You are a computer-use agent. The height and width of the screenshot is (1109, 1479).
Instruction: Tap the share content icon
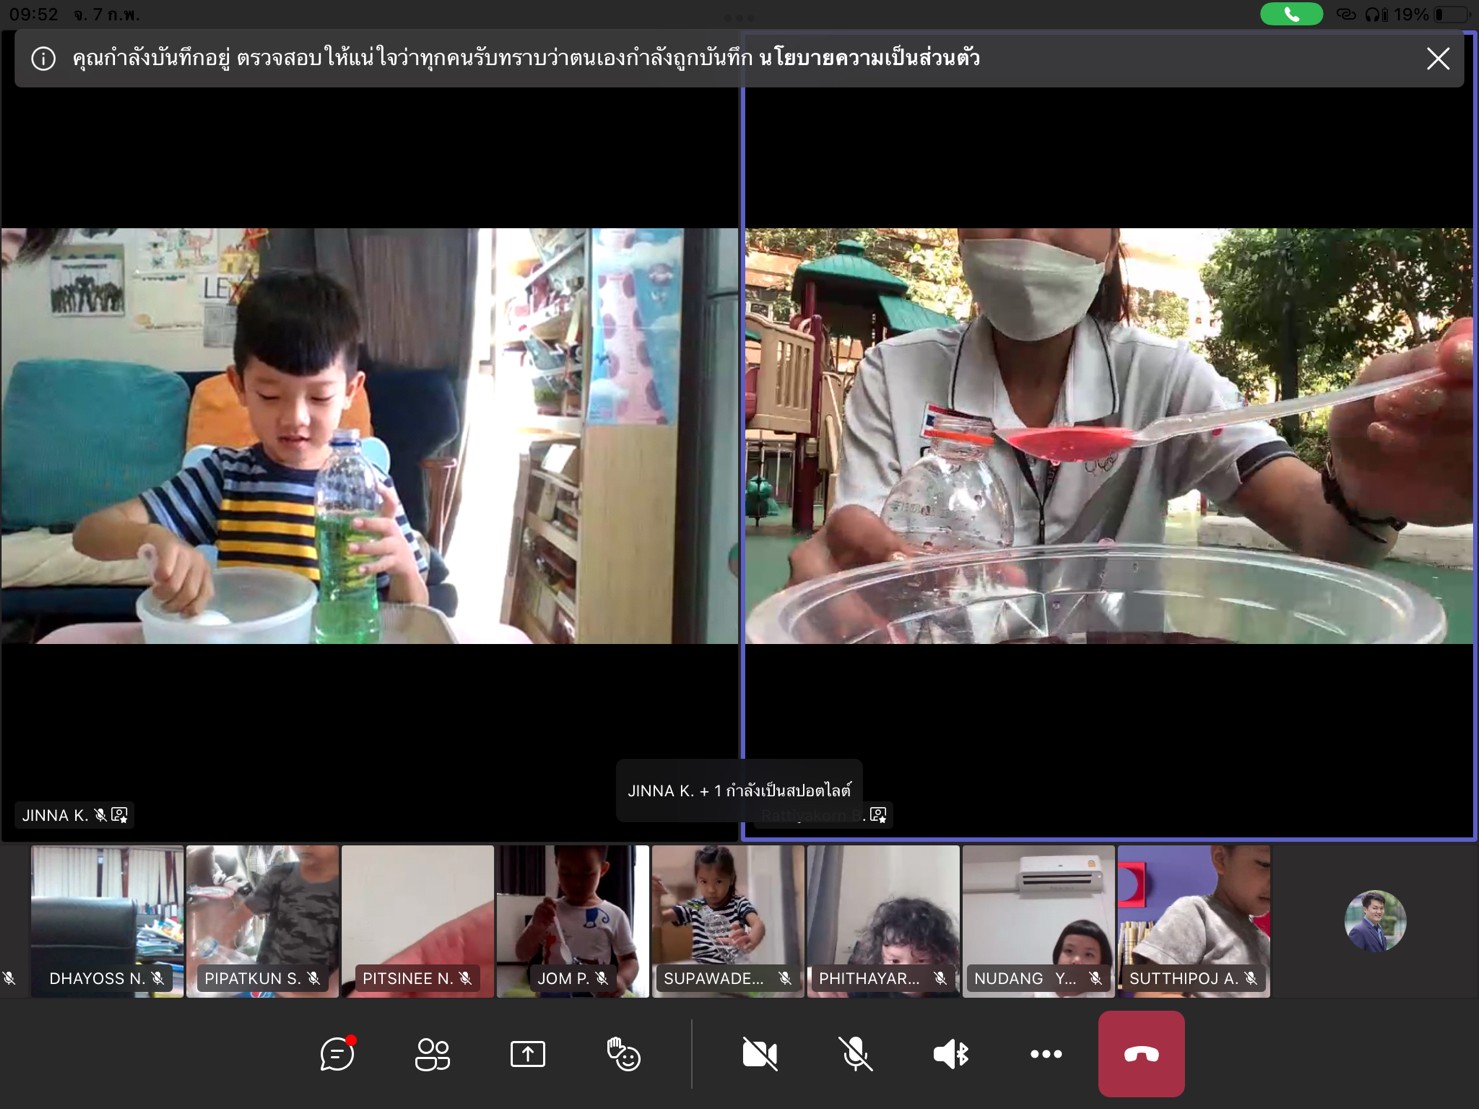pyautogui.click(x=527, y=1054)
